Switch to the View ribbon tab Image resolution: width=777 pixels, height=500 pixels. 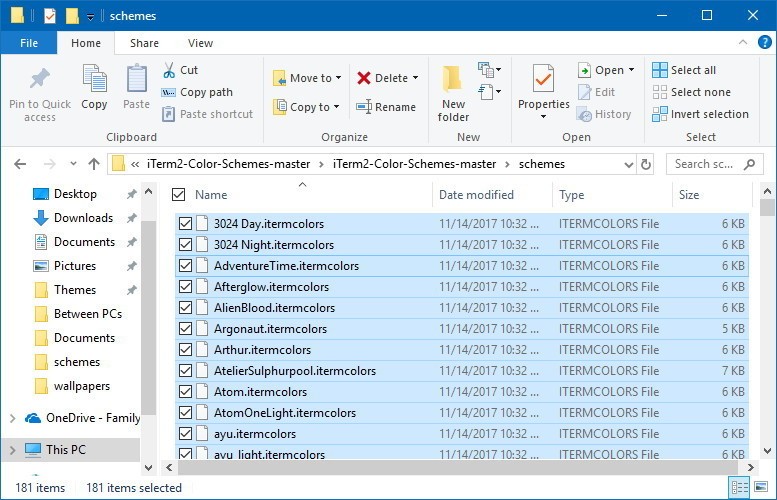pyautogui.click(x=200, y=43)
